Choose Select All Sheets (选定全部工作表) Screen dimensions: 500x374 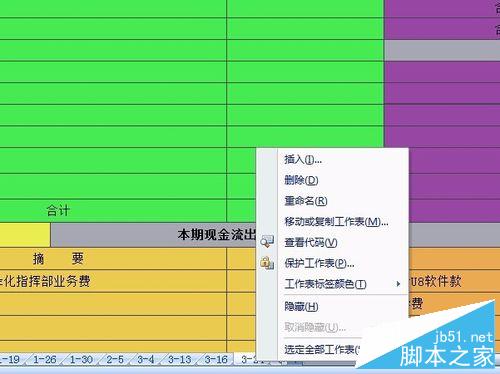pyautogui.click(x=322, y=349)
